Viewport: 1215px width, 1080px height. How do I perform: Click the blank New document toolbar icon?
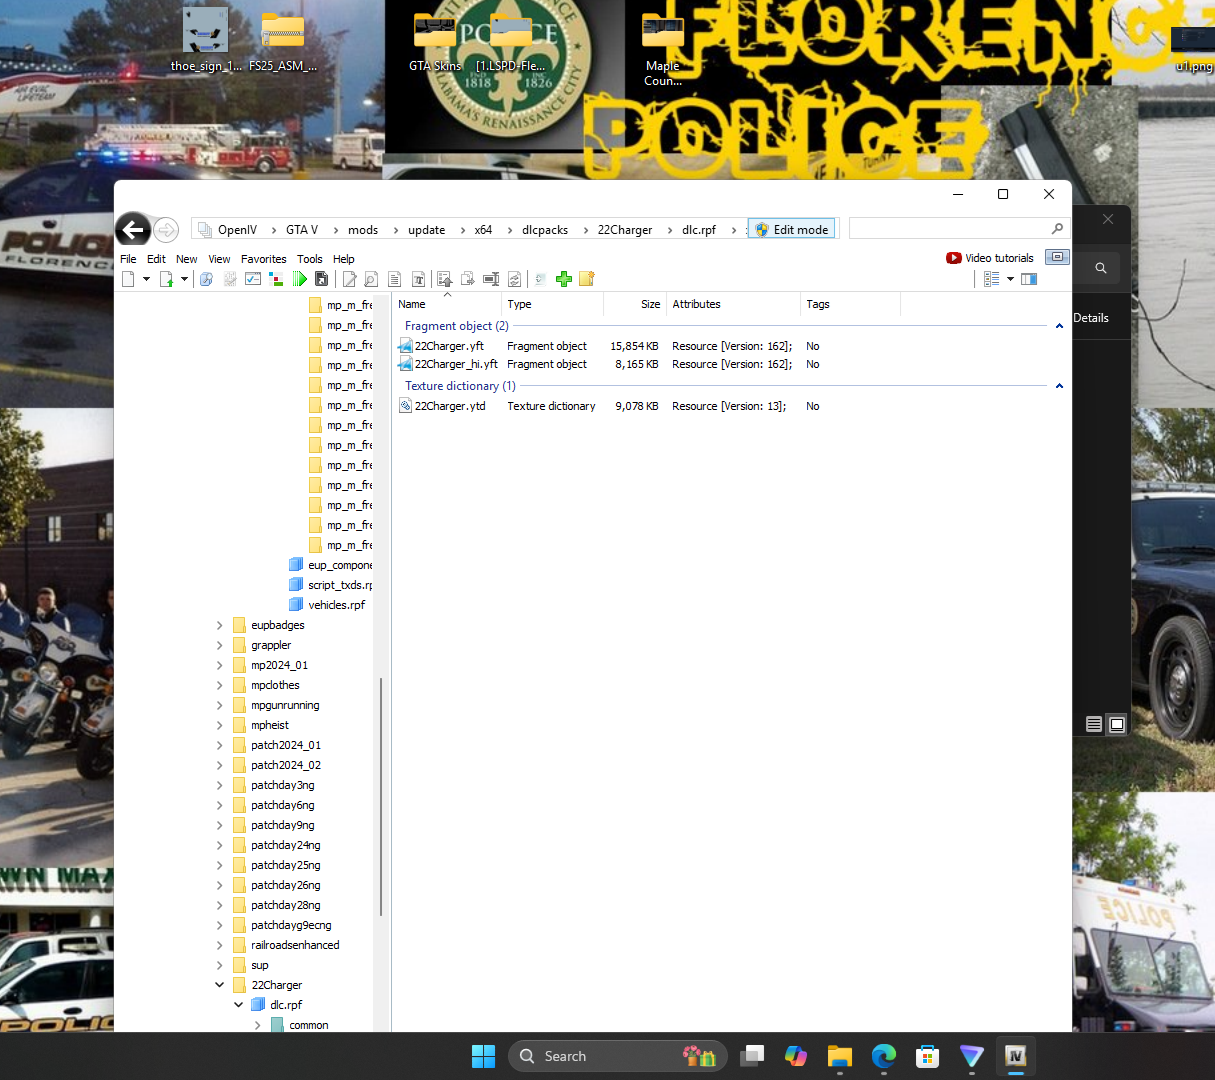(128, 279)
